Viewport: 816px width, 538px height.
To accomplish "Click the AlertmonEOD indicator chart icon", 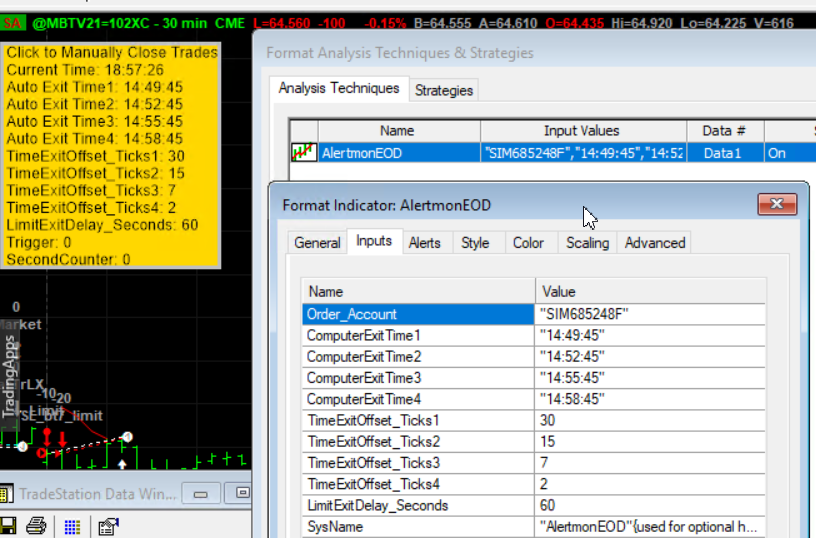I will click(x=304, y=153).
